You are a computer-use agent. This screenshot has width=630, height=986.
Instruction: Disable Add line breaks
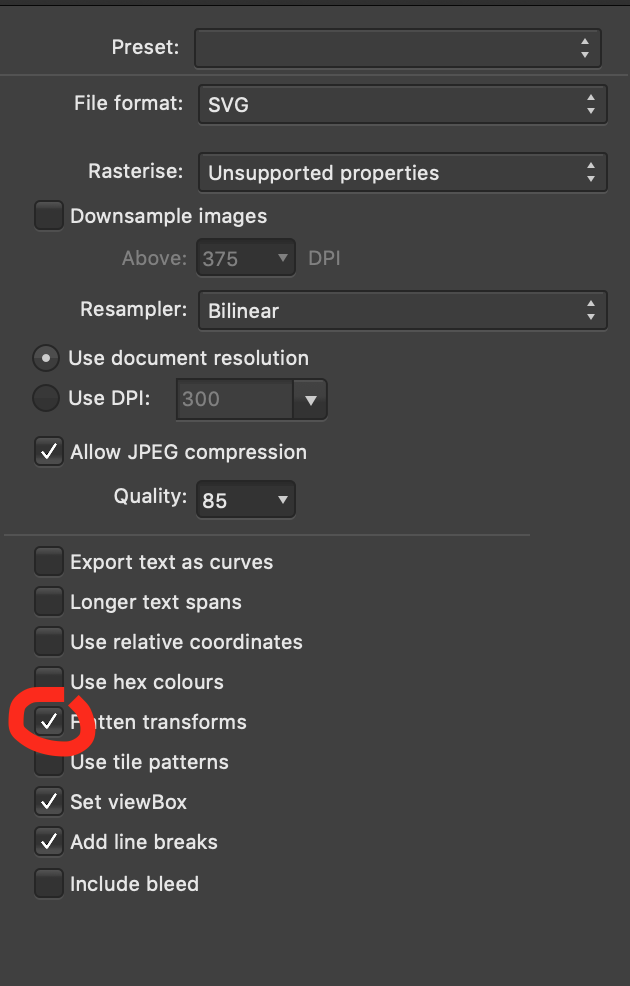click(48, 841)
